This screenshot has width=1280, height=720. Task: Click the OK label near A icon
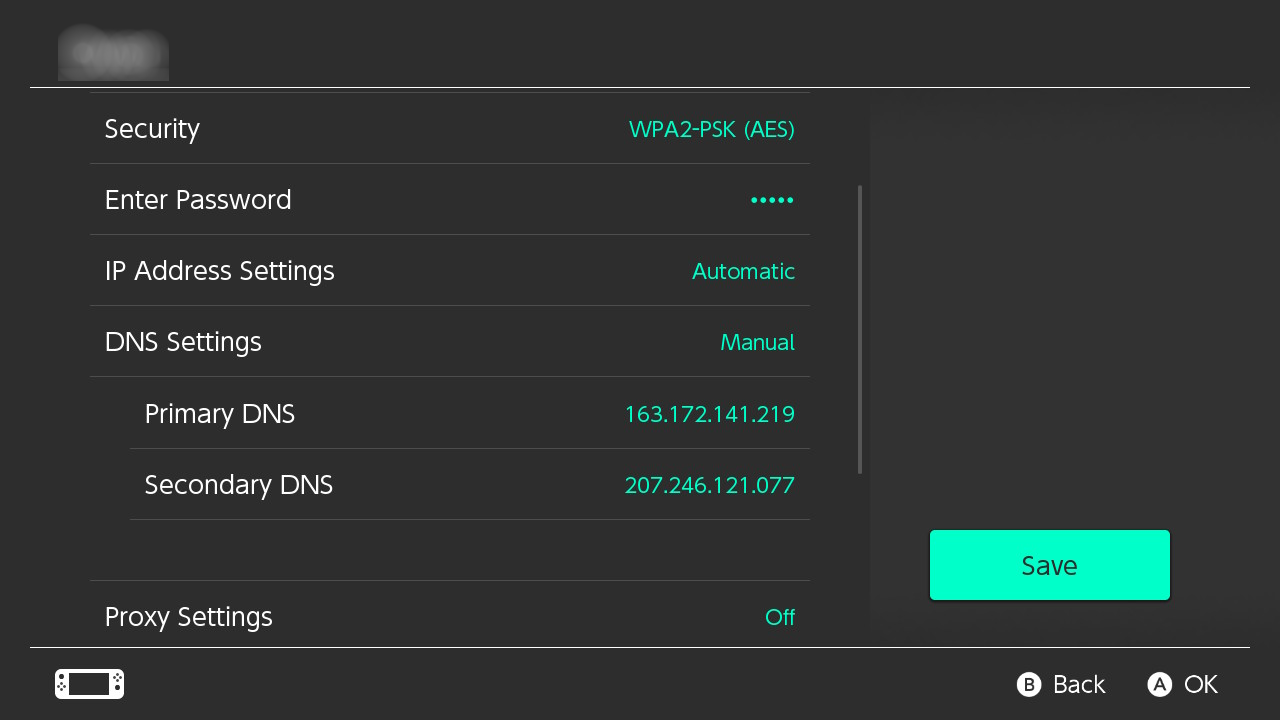1199,684
